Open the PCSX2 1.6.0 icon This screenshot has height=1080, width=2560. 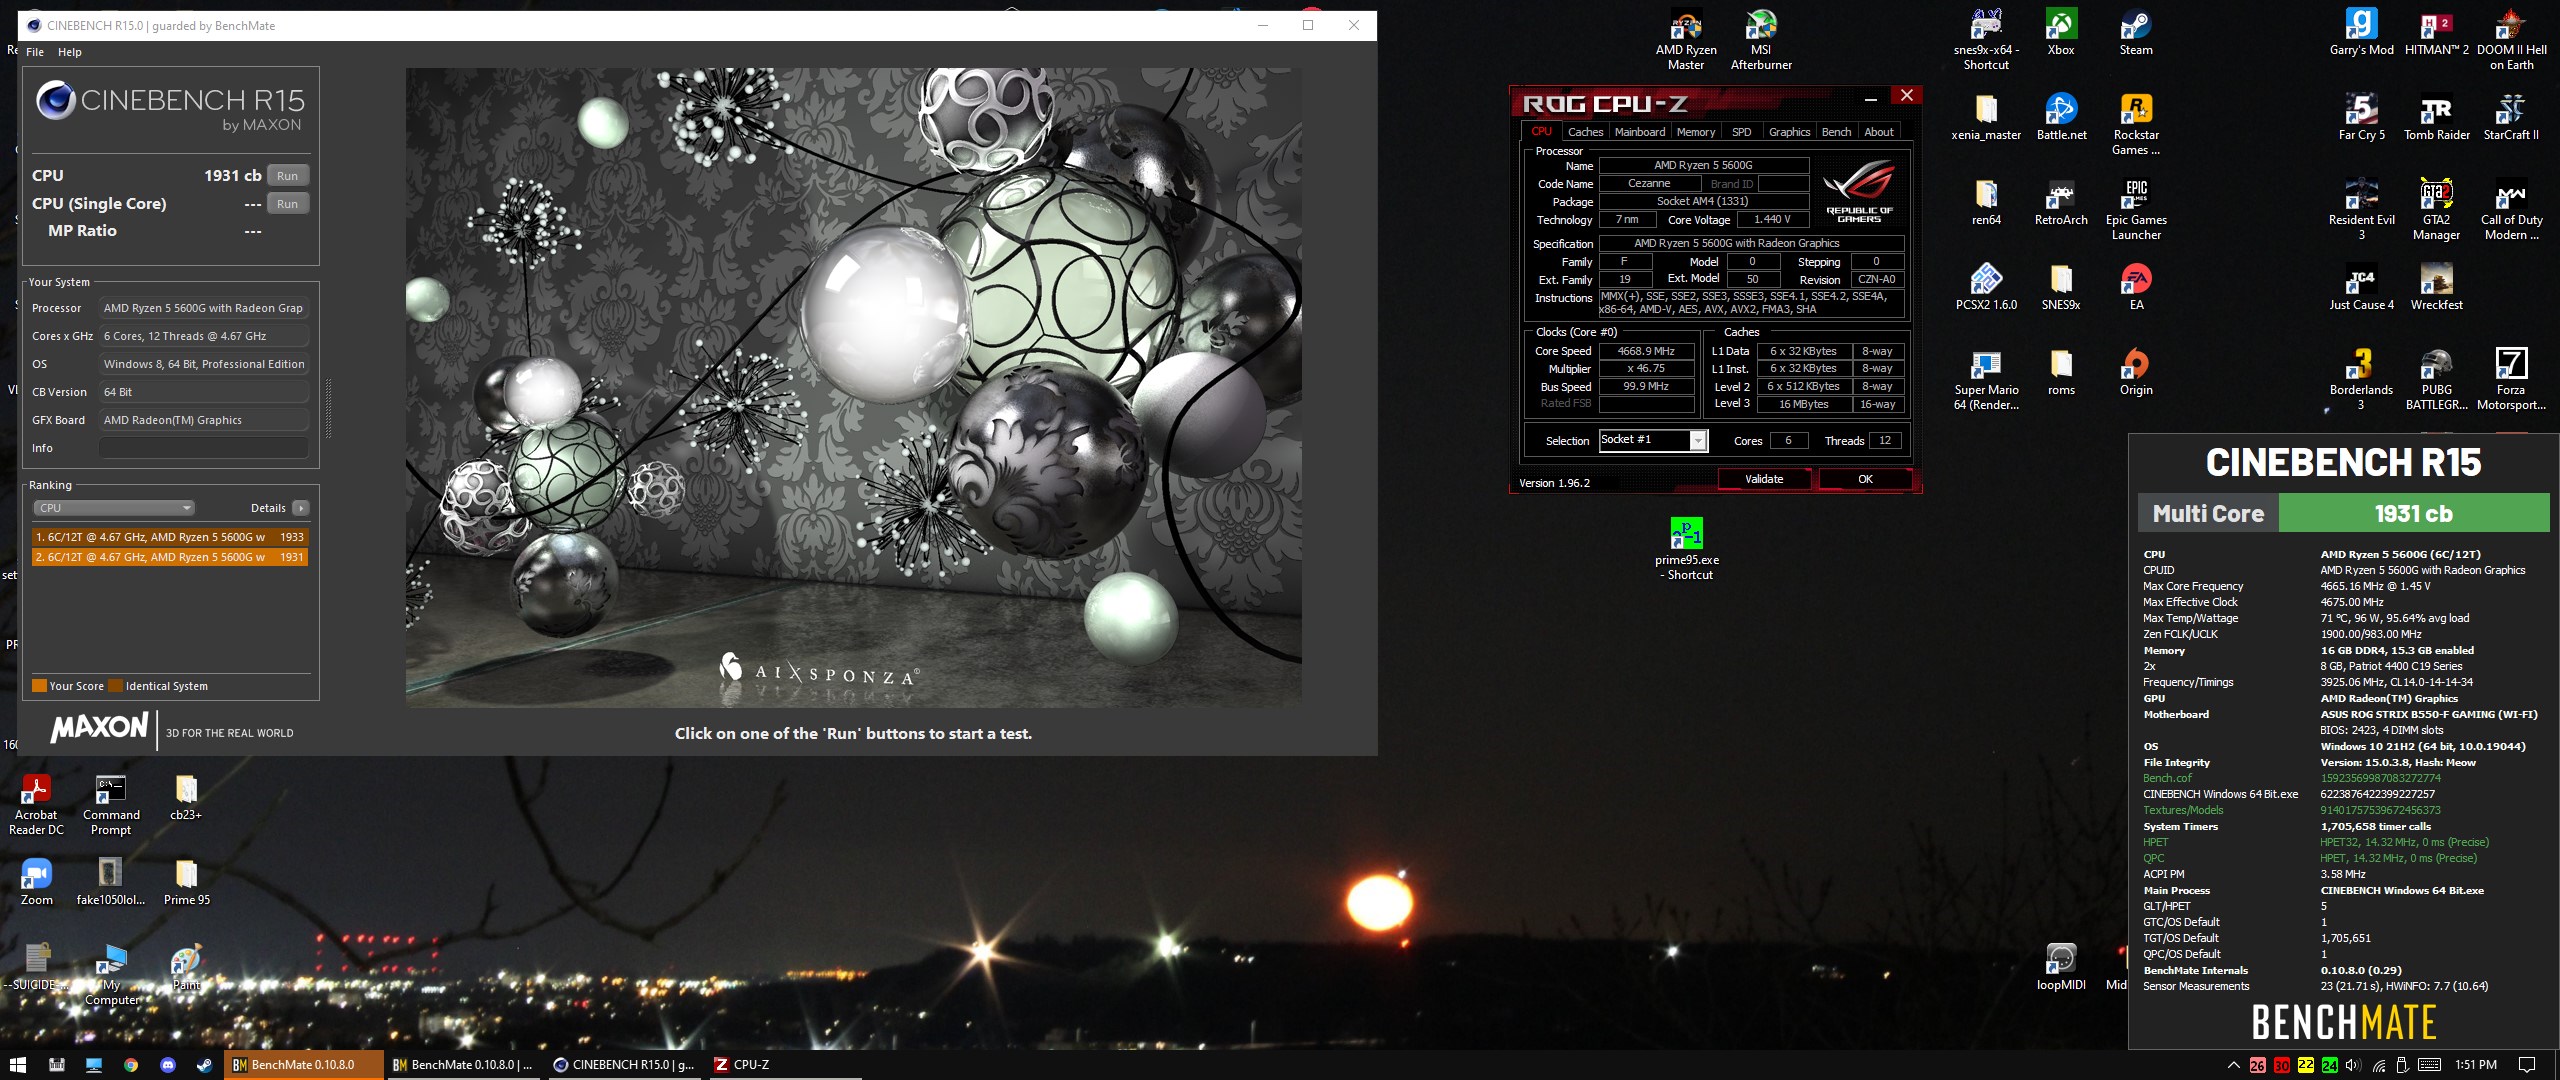coord(1986,287)
